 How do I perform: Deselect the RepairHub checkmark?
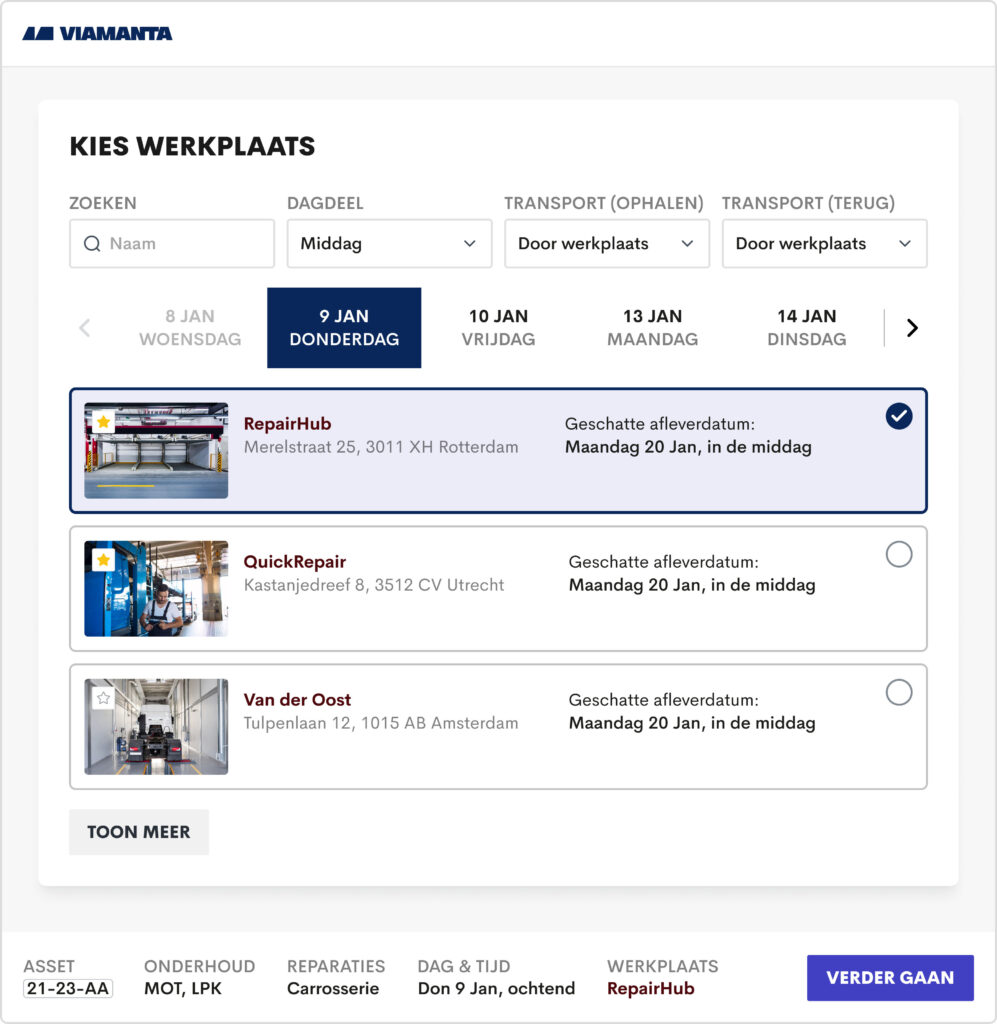(x=898, y=416)
